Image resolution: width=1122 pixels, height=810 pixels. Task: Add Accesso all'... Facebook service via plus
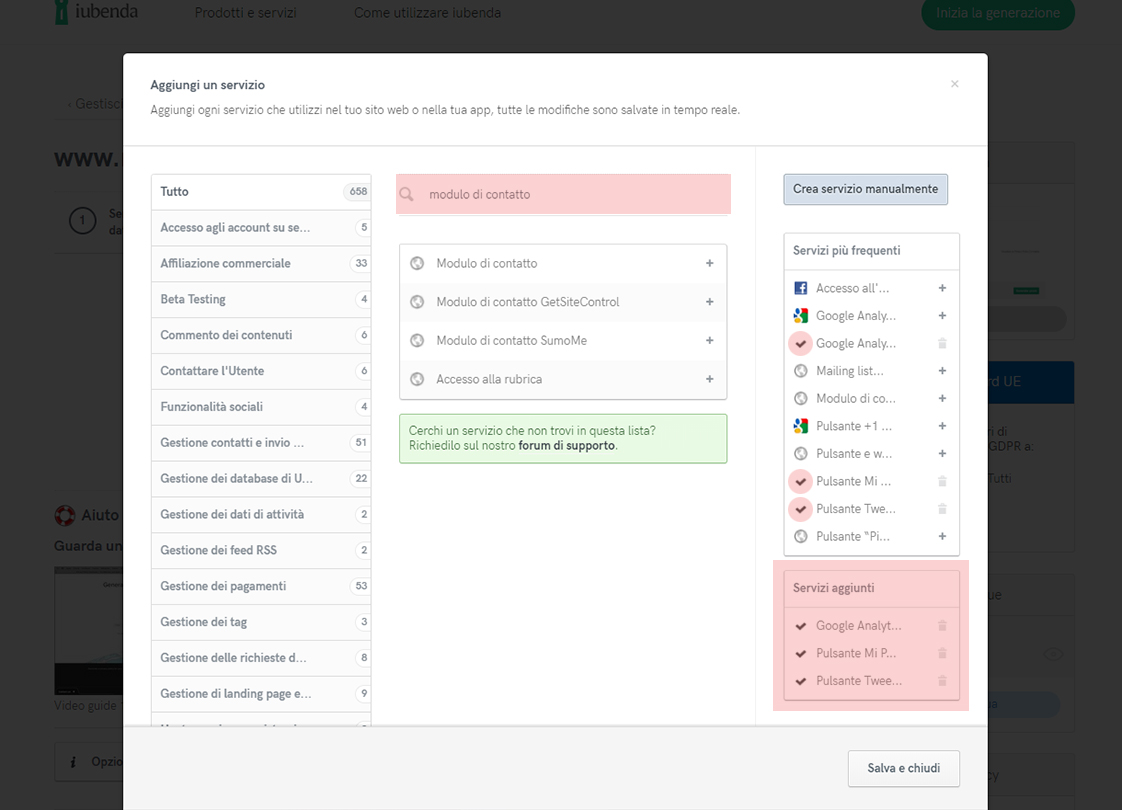[x=942, y=288]
